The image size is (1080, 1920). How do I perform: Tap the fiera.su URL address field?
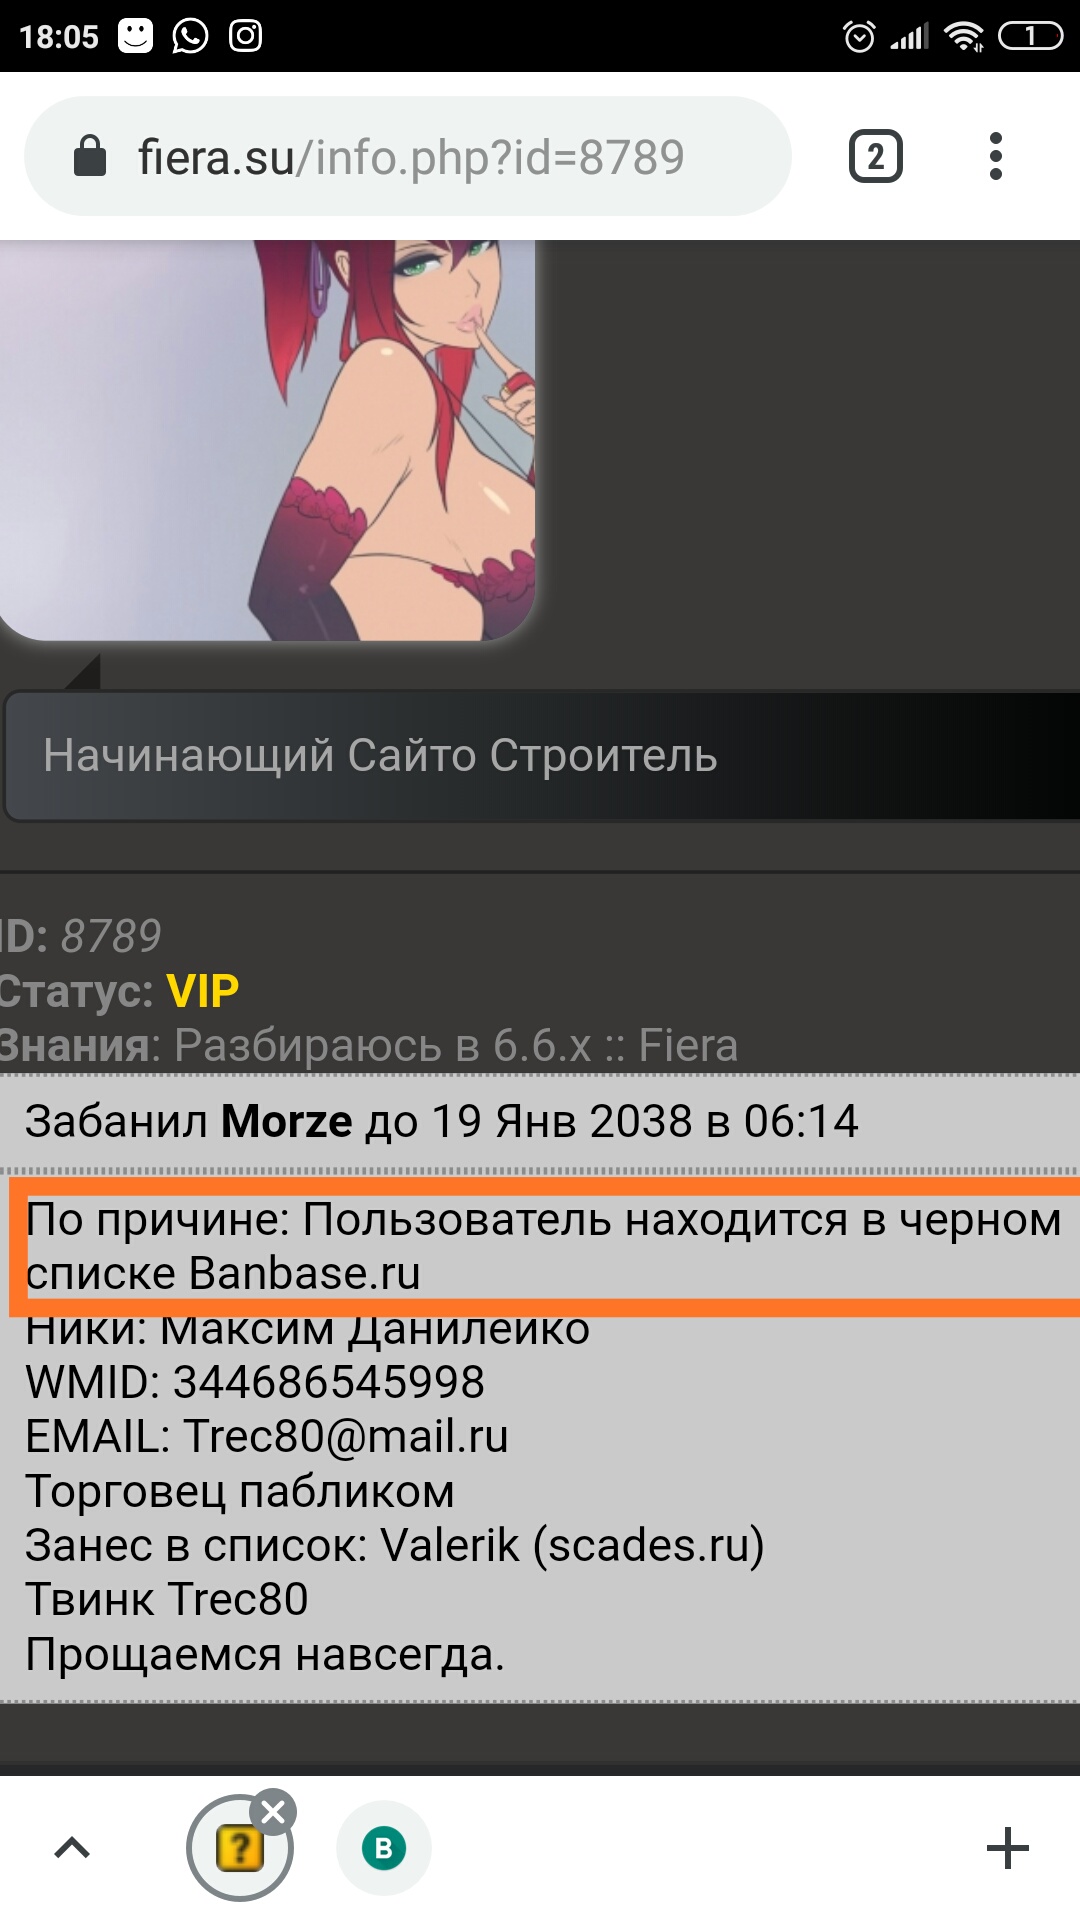[x=408, y=156]
